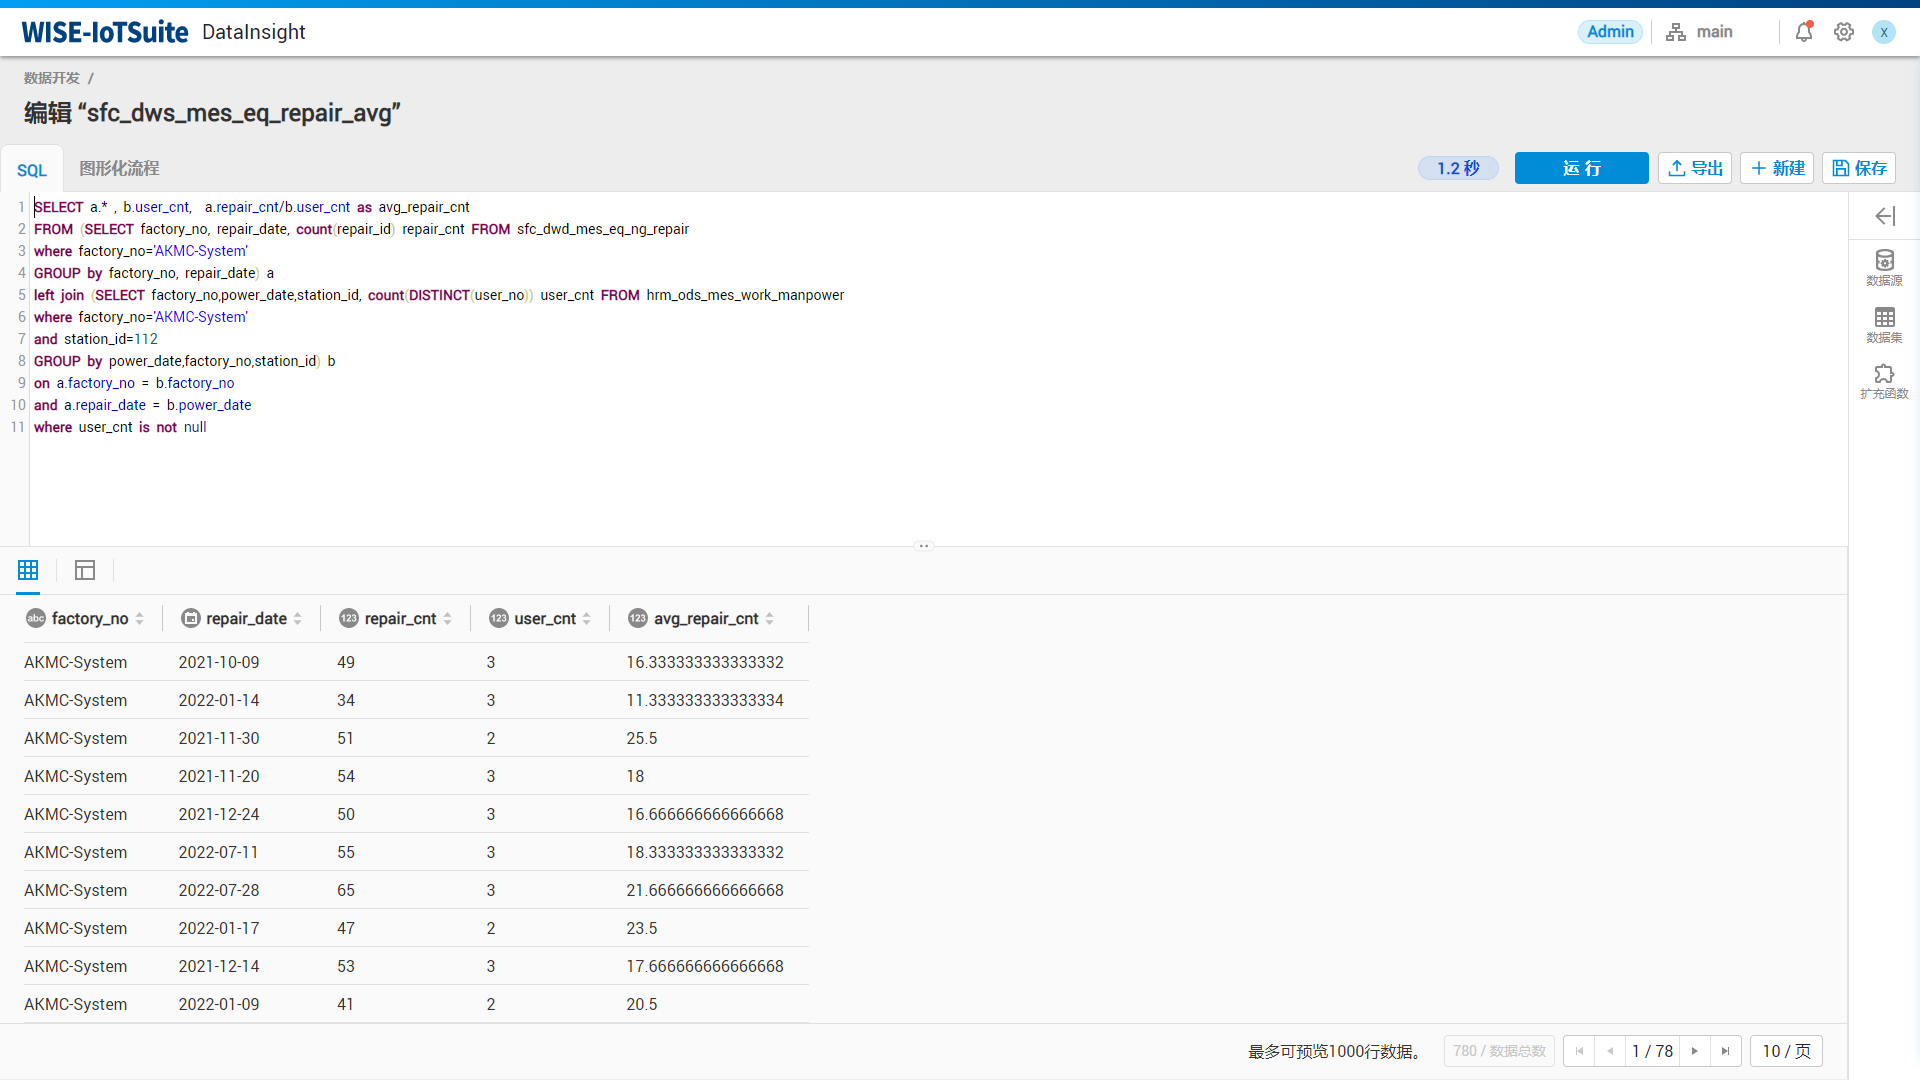Switch to grid table view icon

(28, 570)
